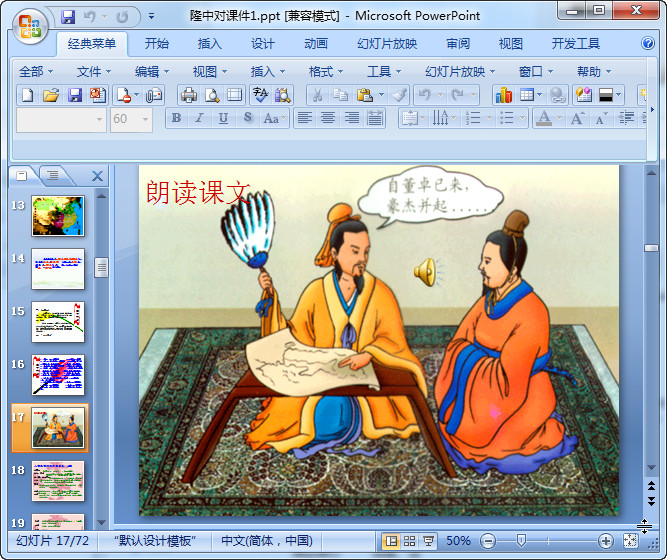This screenshot has height=560, width=667.
Task: Select slide 18 thumbnail
Action: (x=58, y=481)
